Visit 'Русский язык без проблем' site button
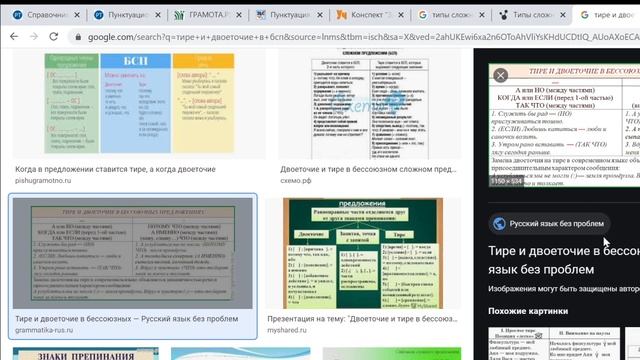640x360 pixels. point(549,224)
